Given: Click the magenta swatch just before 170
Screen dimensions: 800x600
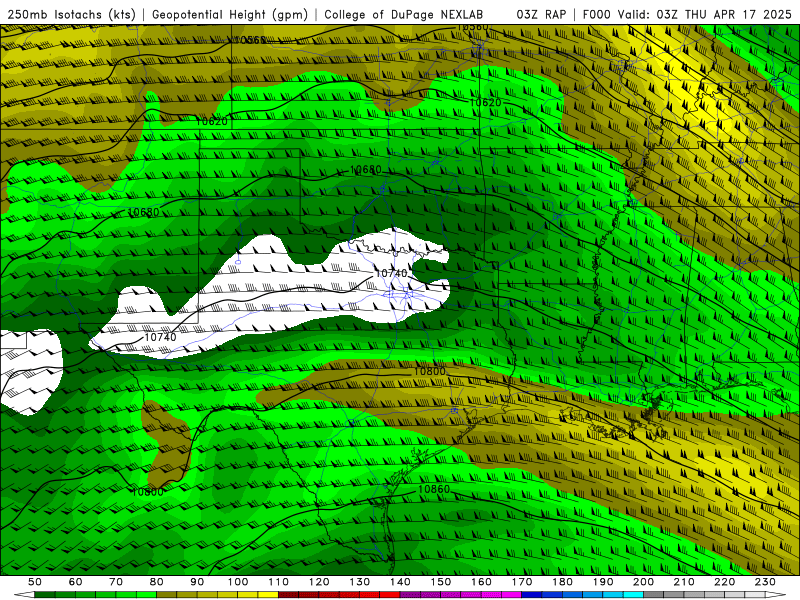Looking at the screenshot, I should pos(512,595).
